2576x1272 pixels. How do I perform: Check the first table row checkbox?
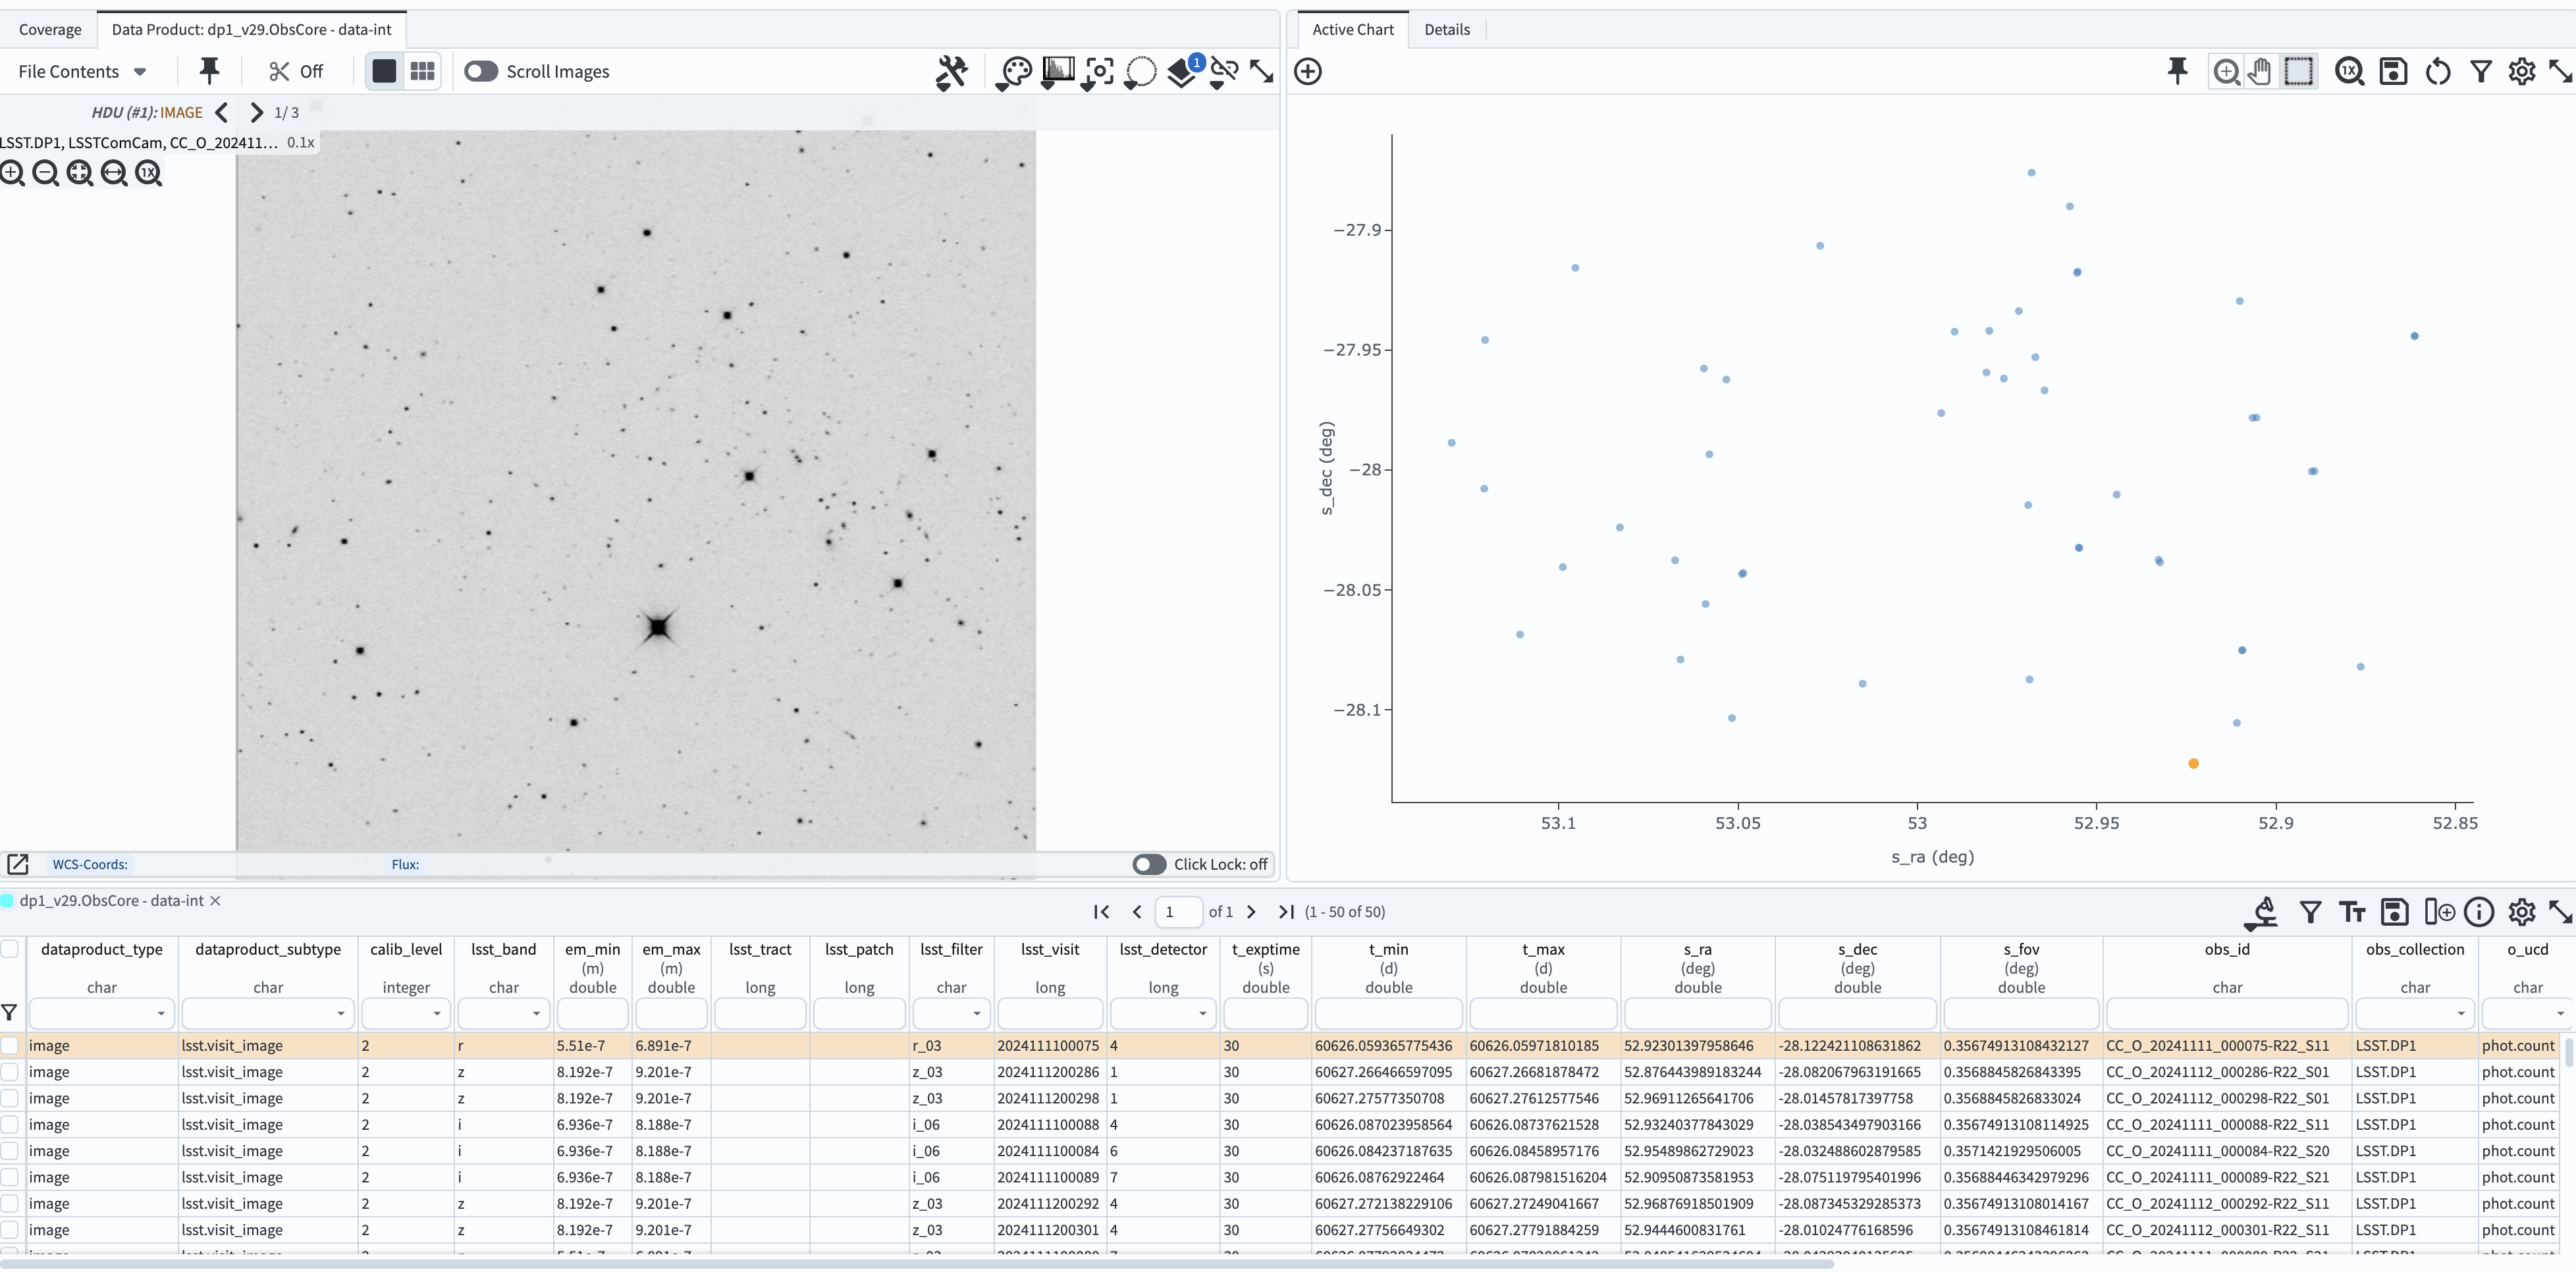pyautogui.click(x=10, y=1045)
